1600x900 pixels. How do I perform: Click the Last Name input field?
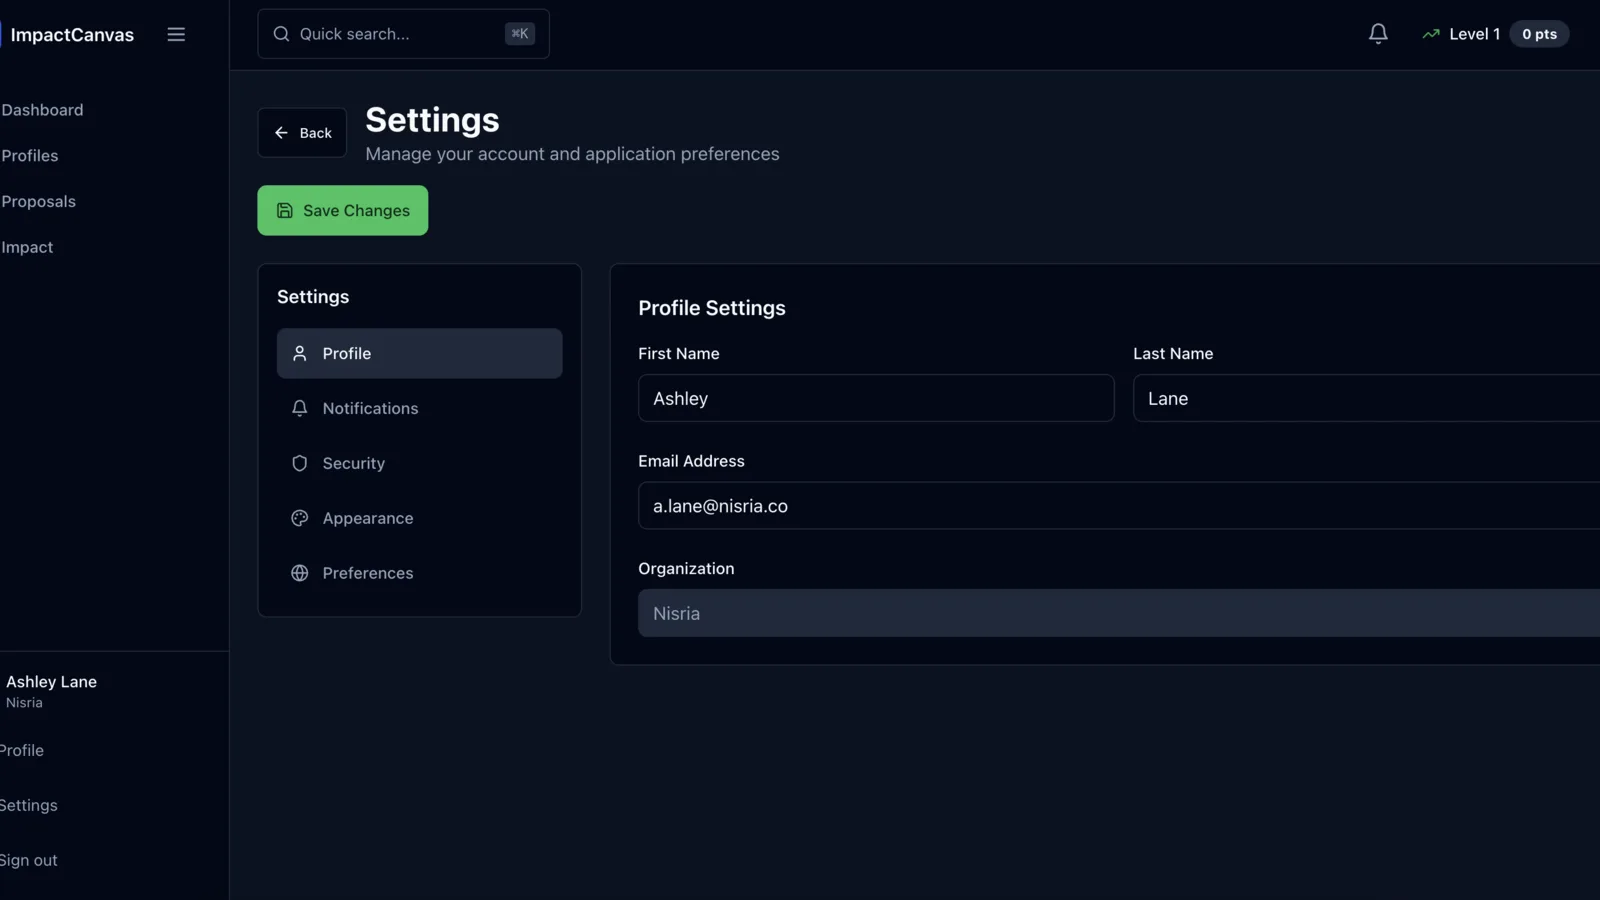1365,398
